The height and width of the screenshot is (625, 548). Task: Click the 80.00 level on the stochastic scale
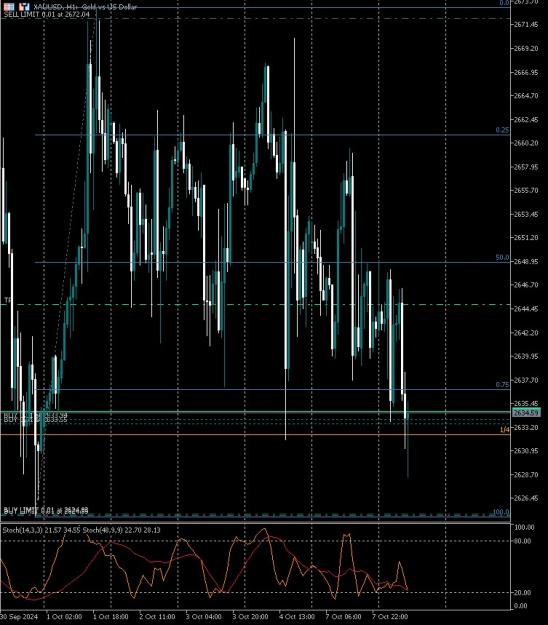click(522, 541)
